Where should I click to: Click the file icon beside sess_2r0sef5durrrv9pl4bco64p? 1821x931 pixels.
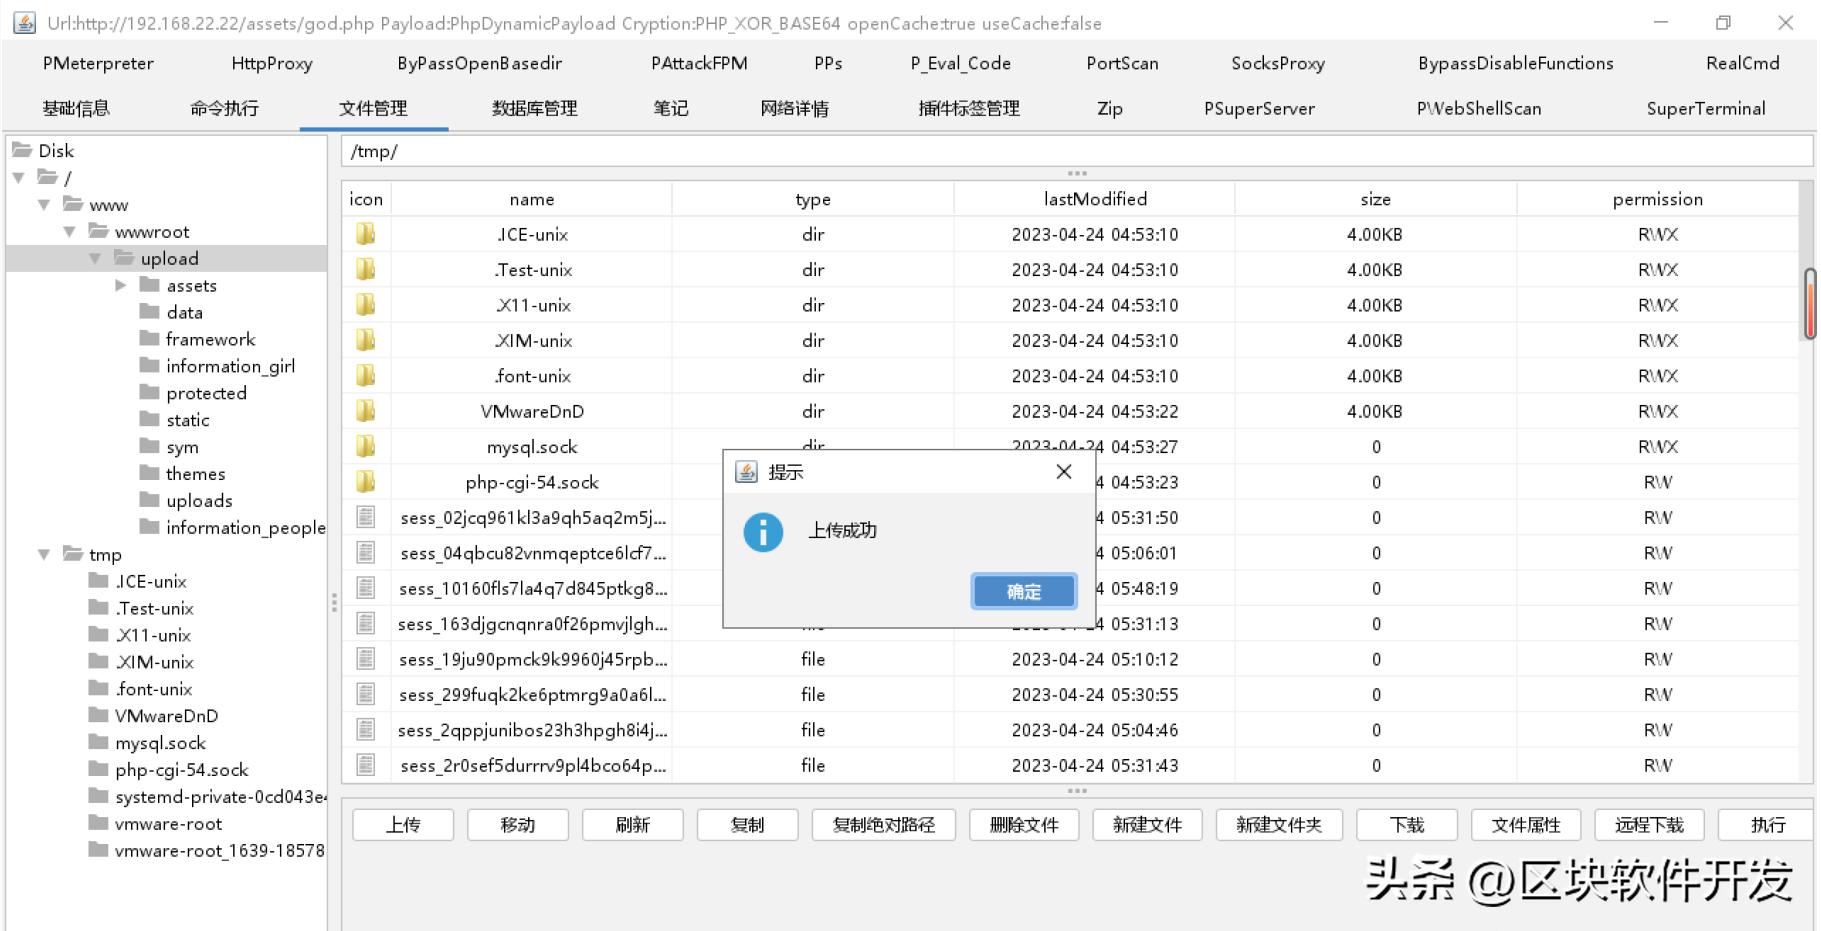point(366,765)
